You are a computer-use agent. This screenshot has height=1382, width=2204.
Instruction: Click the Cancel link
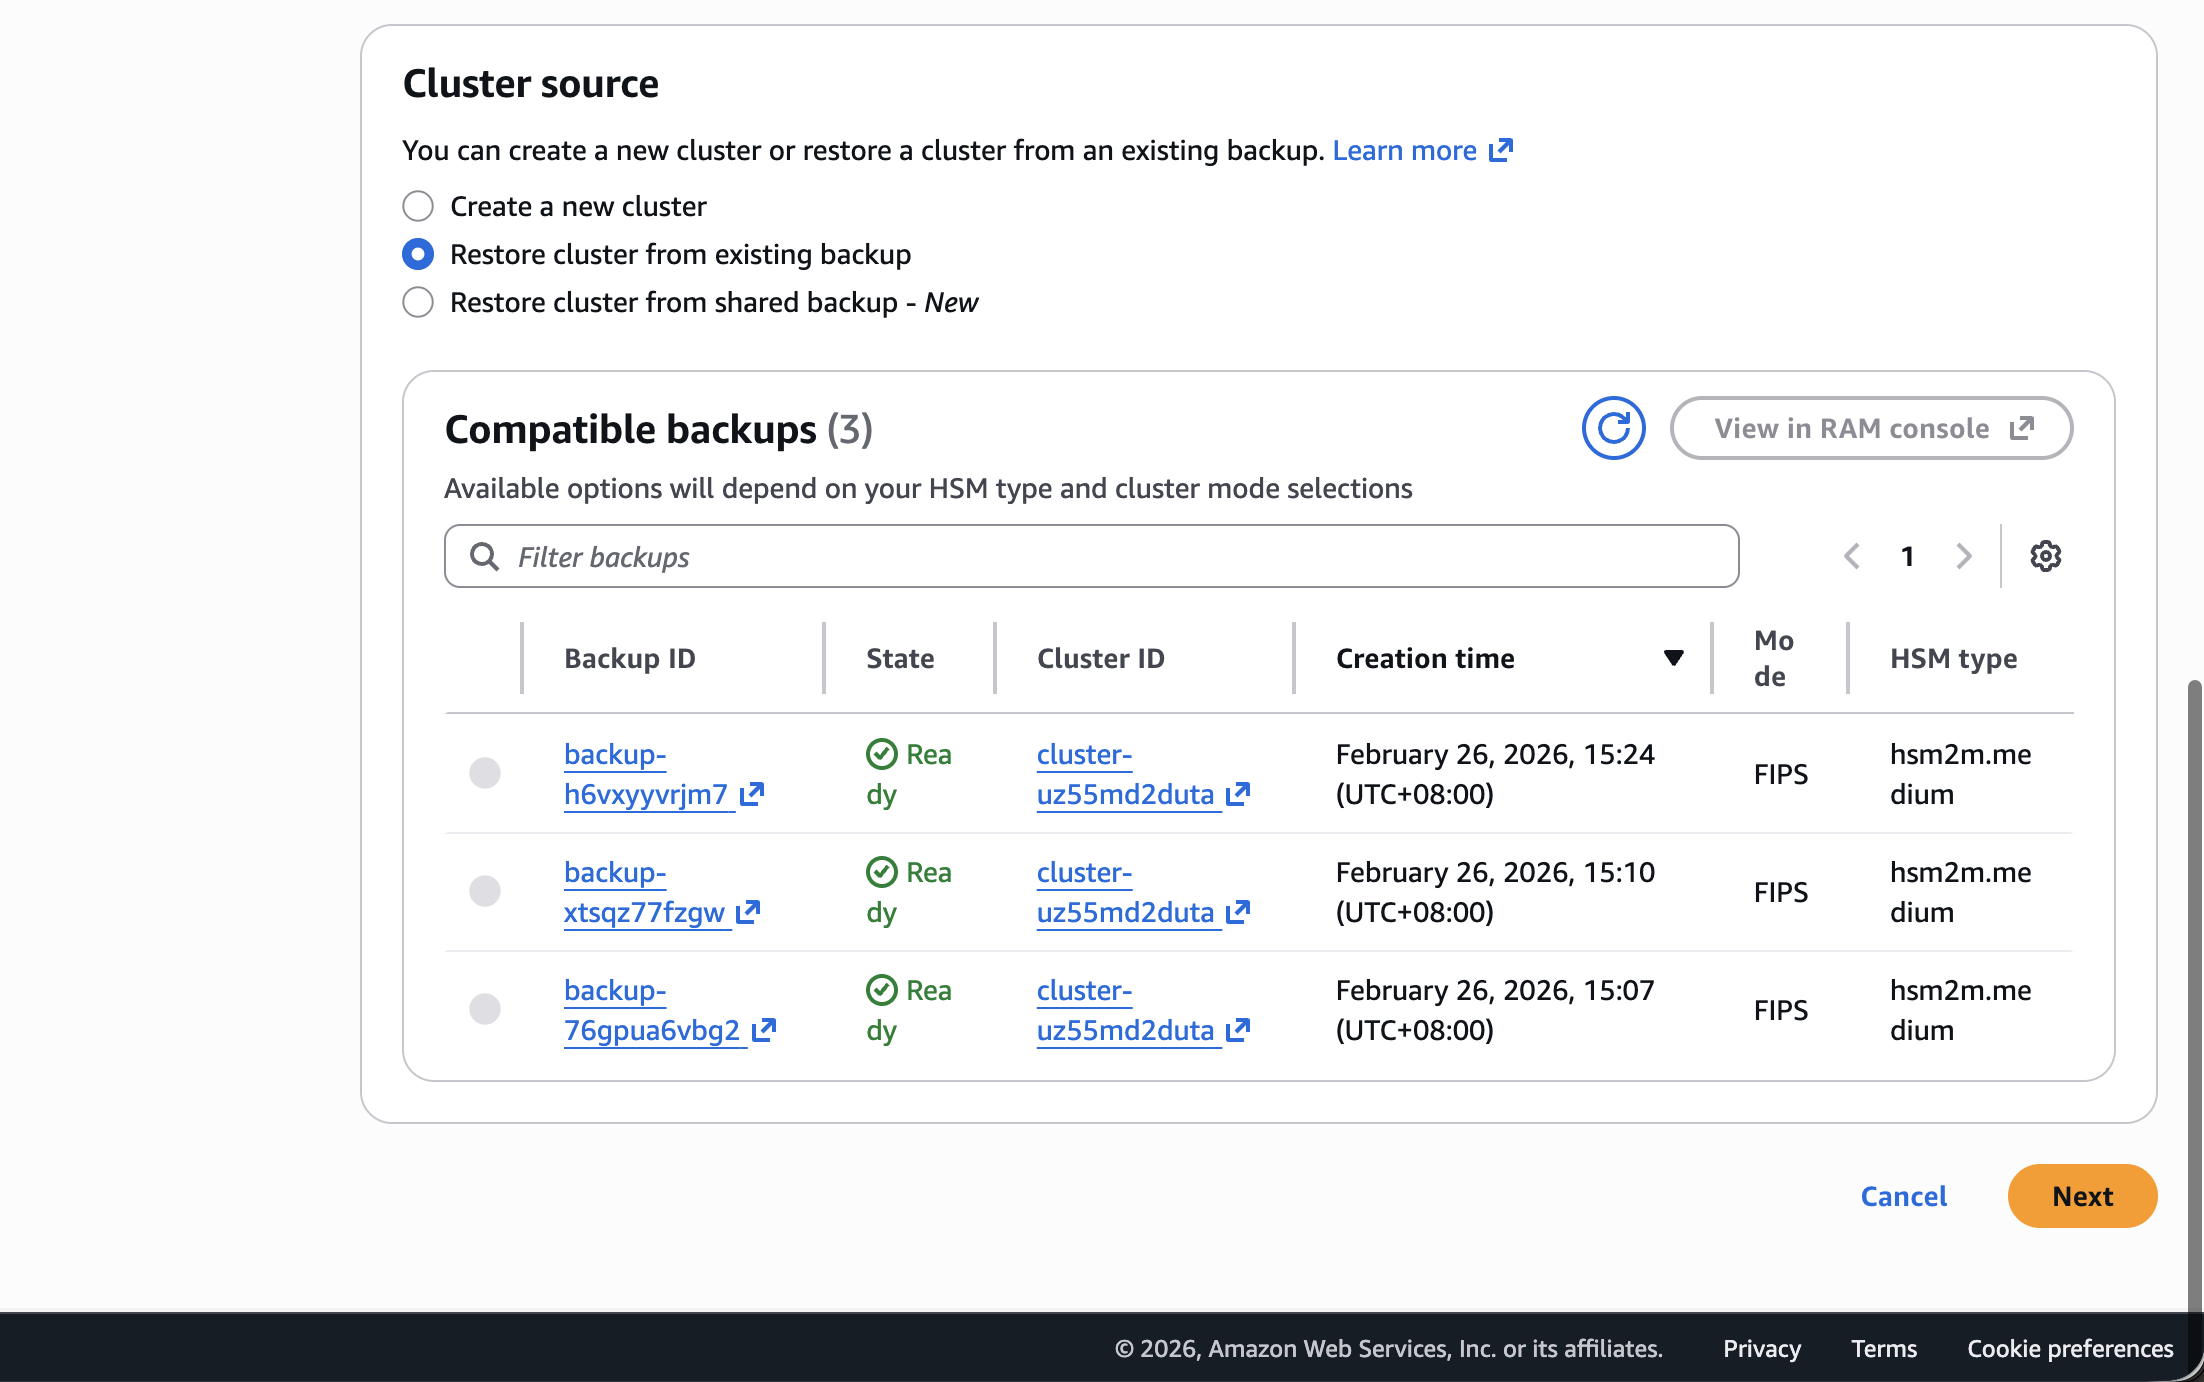coord(1903,1196)
